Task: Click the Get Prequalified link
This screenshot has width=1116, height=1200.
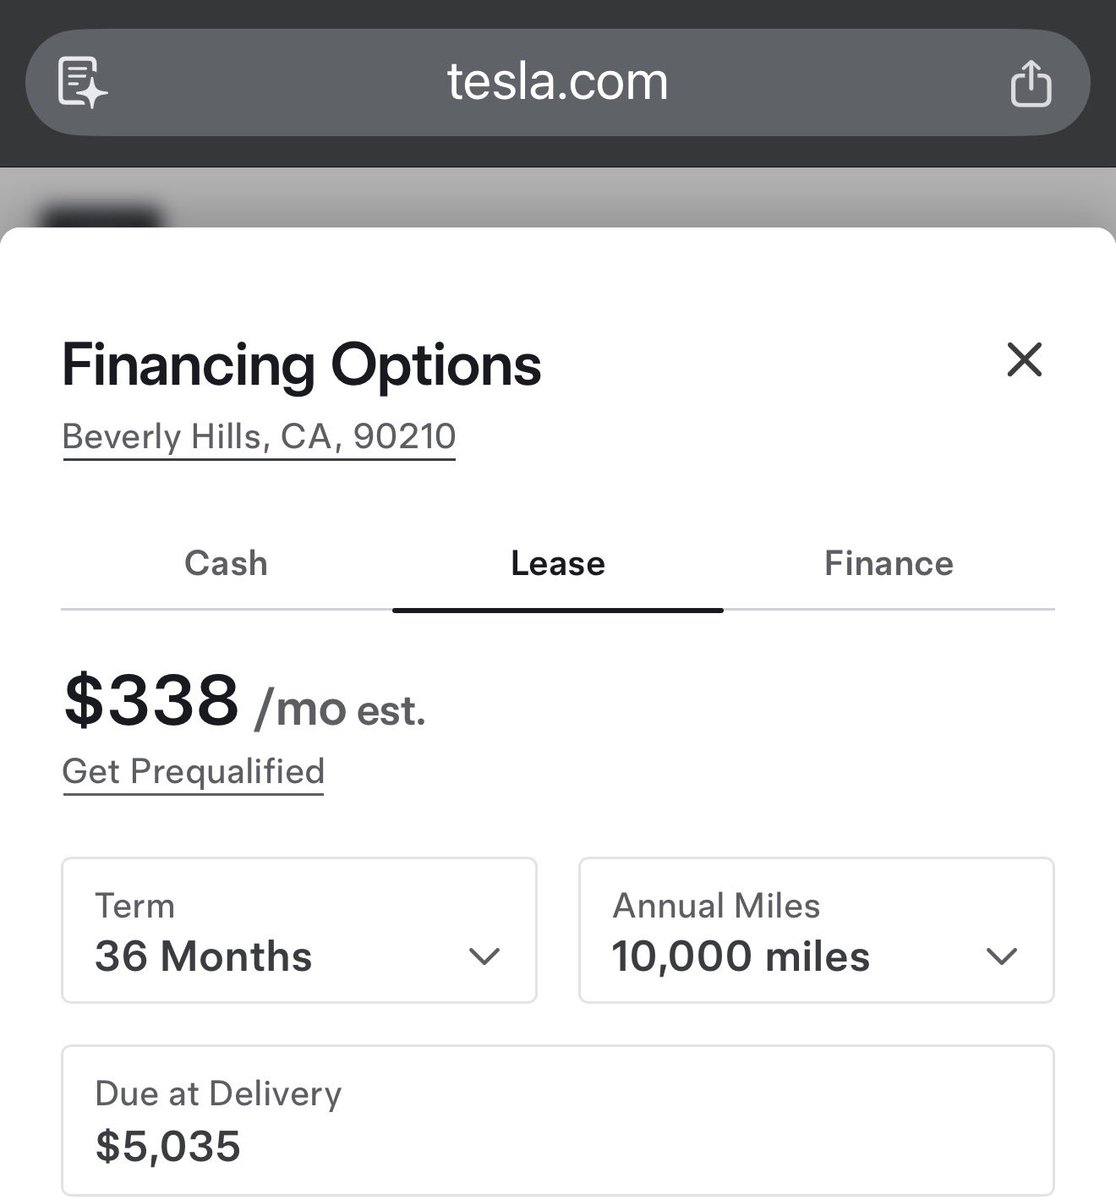Action: pos(193,772)
